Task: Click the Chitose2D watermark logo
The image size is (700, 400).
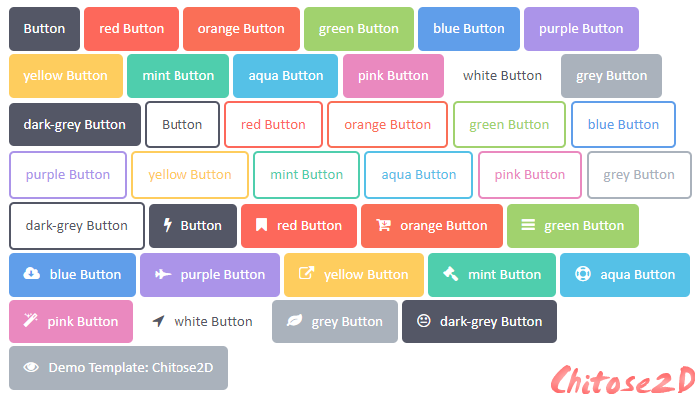Action: [x=623, y=380]
